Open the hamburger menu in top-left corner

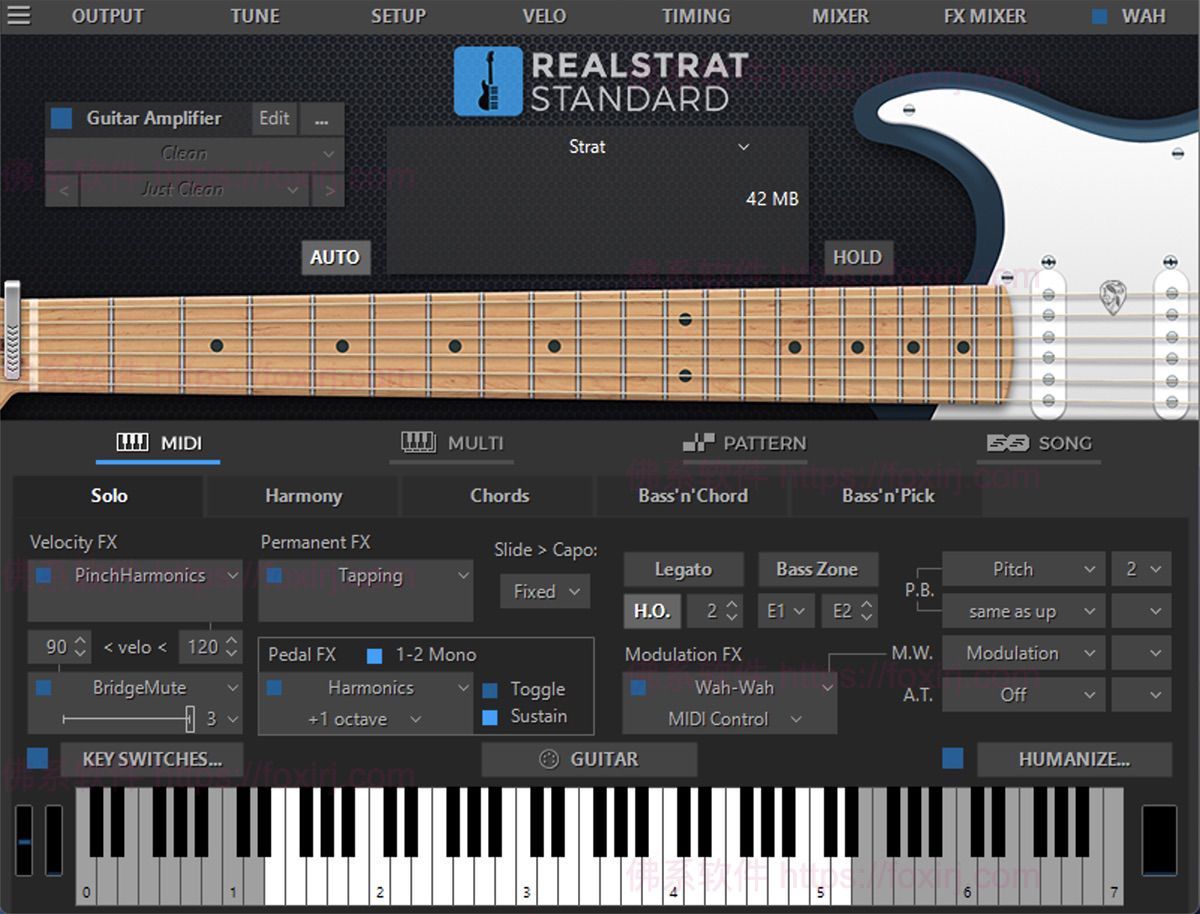21,16
